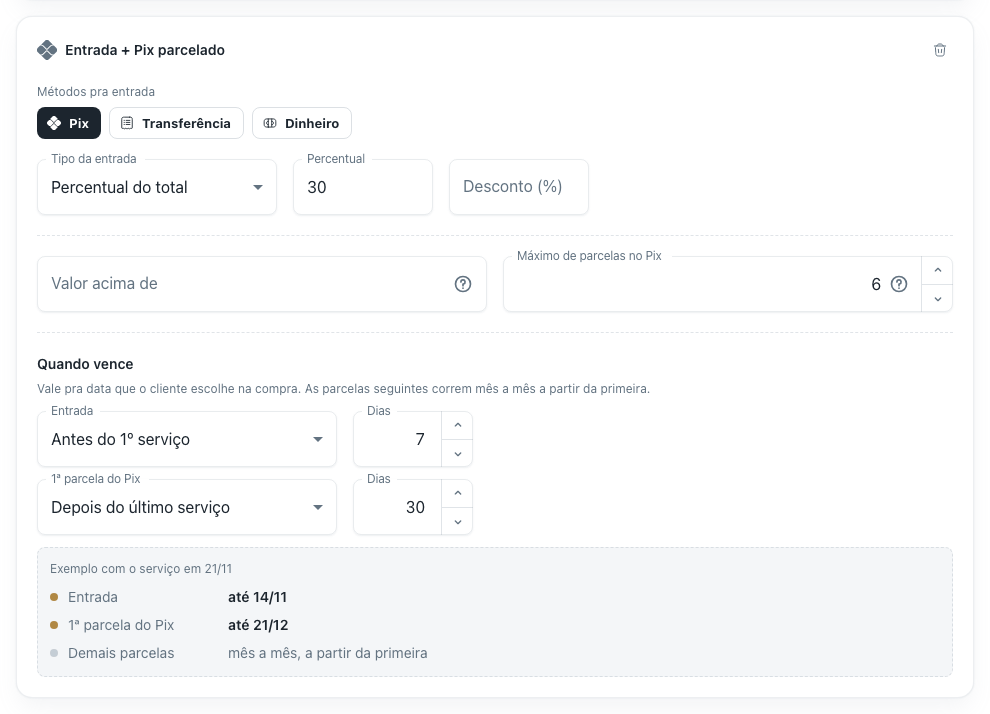This screenshot has height=714, width=990.
Task: Open the 1ª parcela do Pix dropdown
Action: pyautogui.click(x=187, y=507)
